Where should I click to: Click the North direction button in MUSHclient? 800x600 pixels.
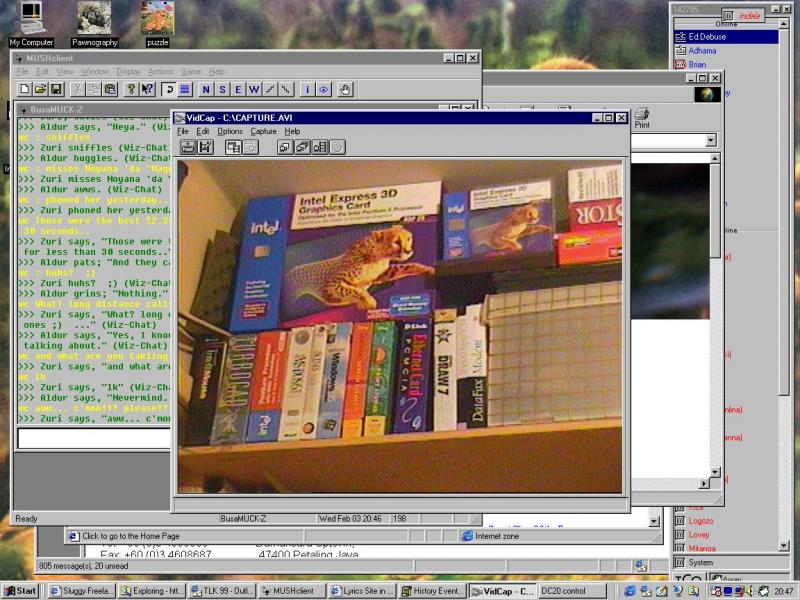click(x=206, y=89)
